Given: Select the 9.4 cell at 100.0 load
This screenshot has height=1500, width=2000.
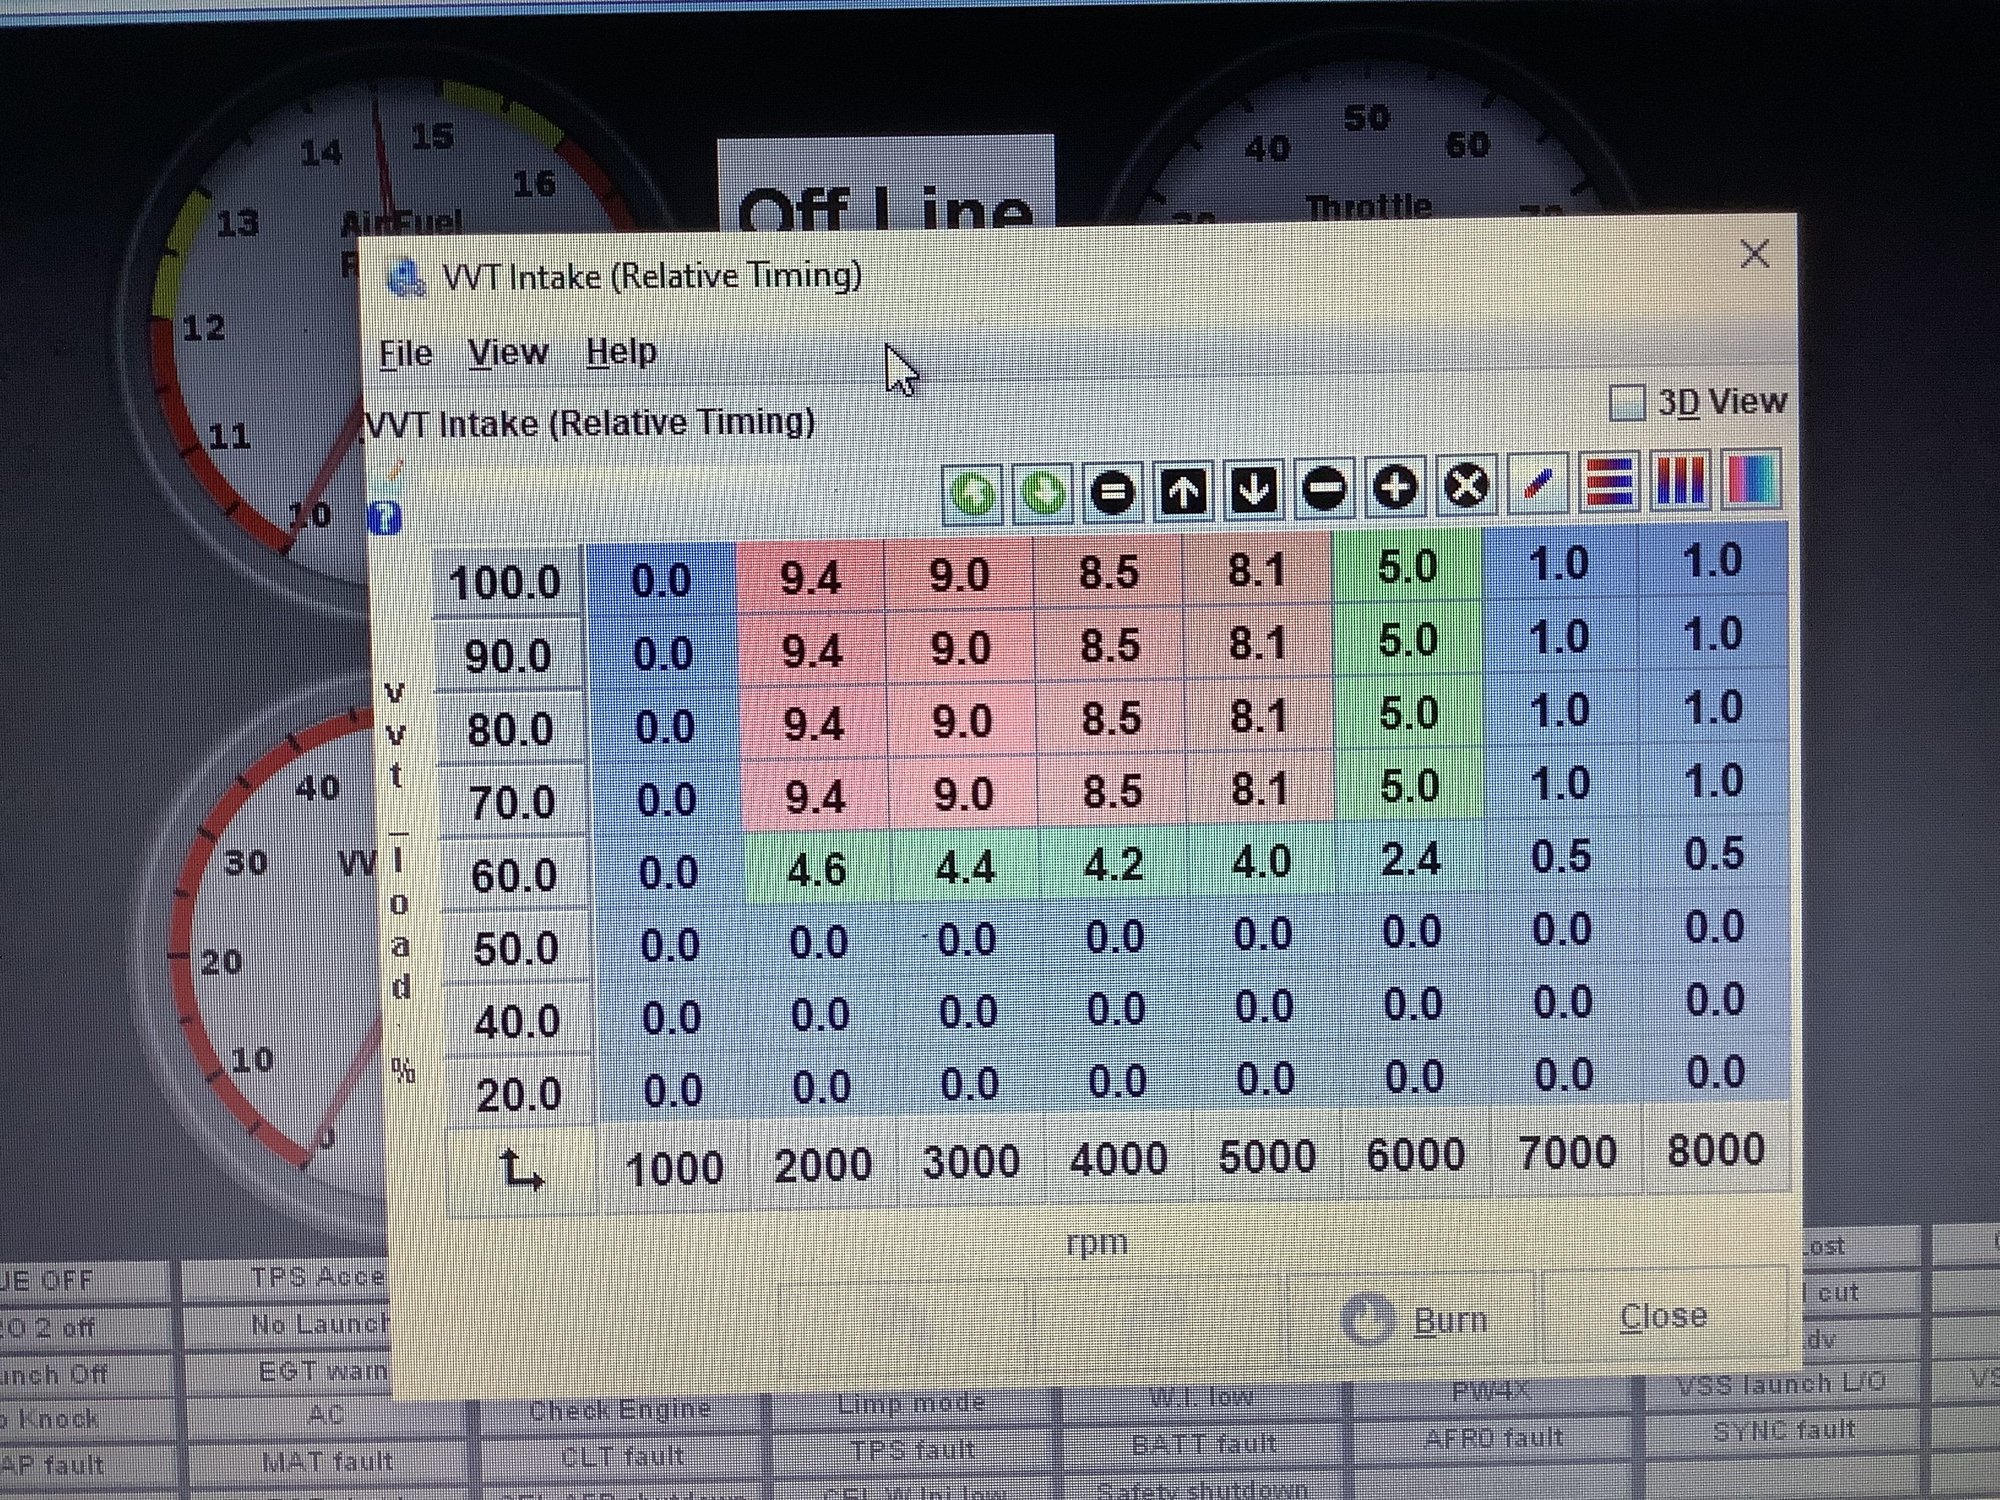Looking at the screenshot, I should pyautogui.click(x=810, y=577).
